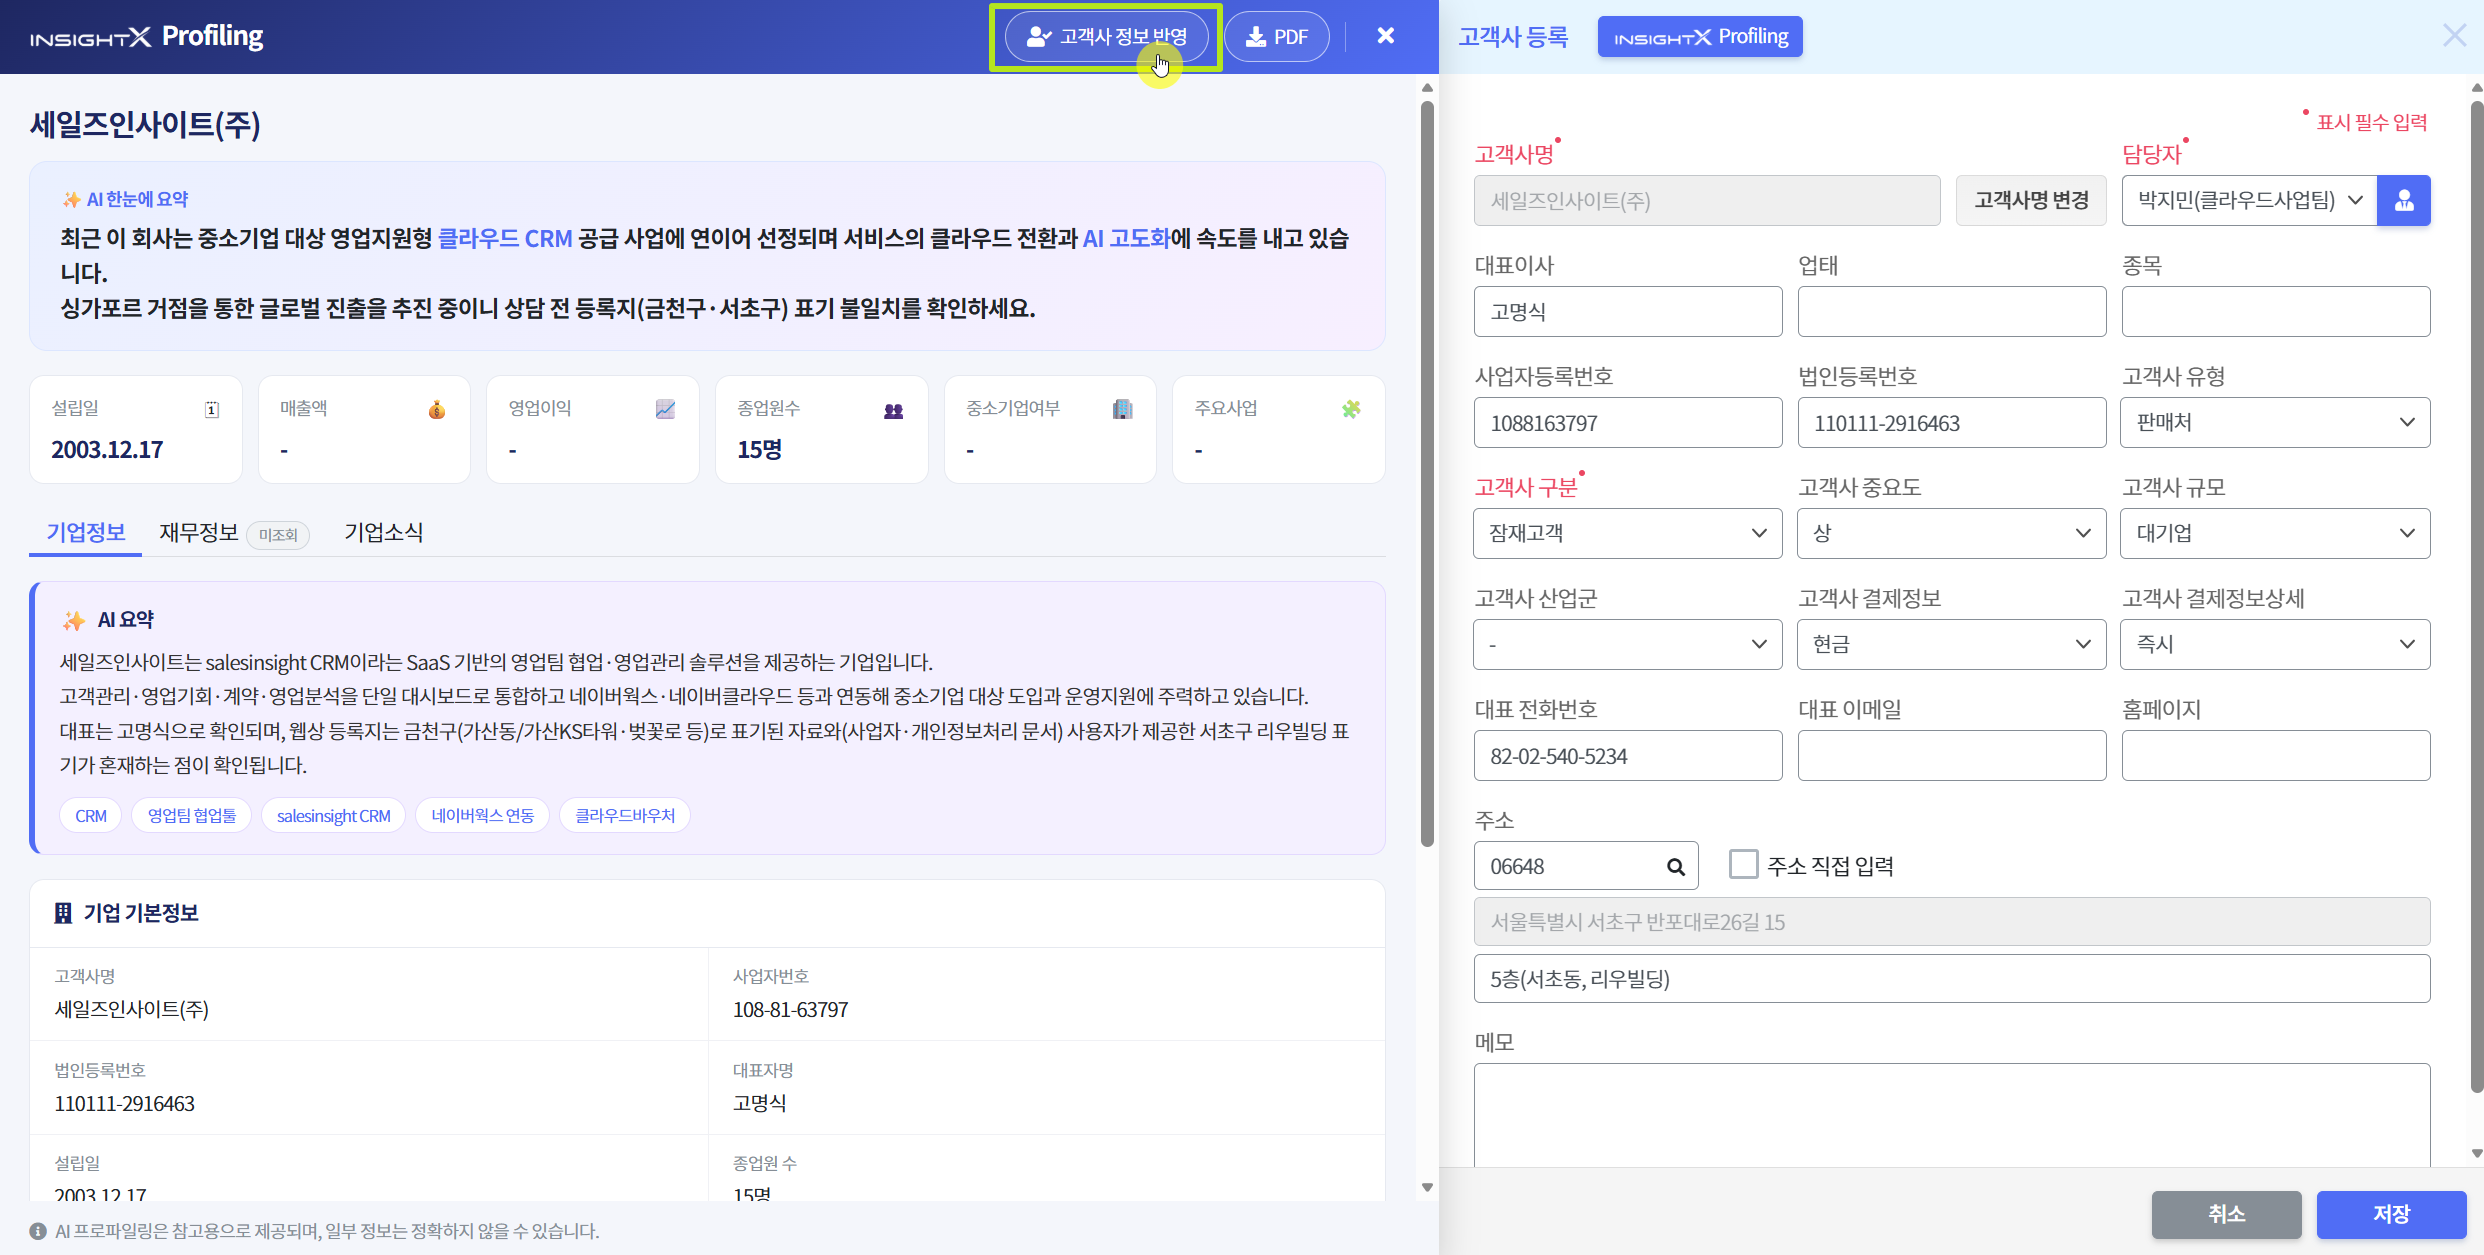
Task: Click the 업태 input field
Action: pos(1951,311)
